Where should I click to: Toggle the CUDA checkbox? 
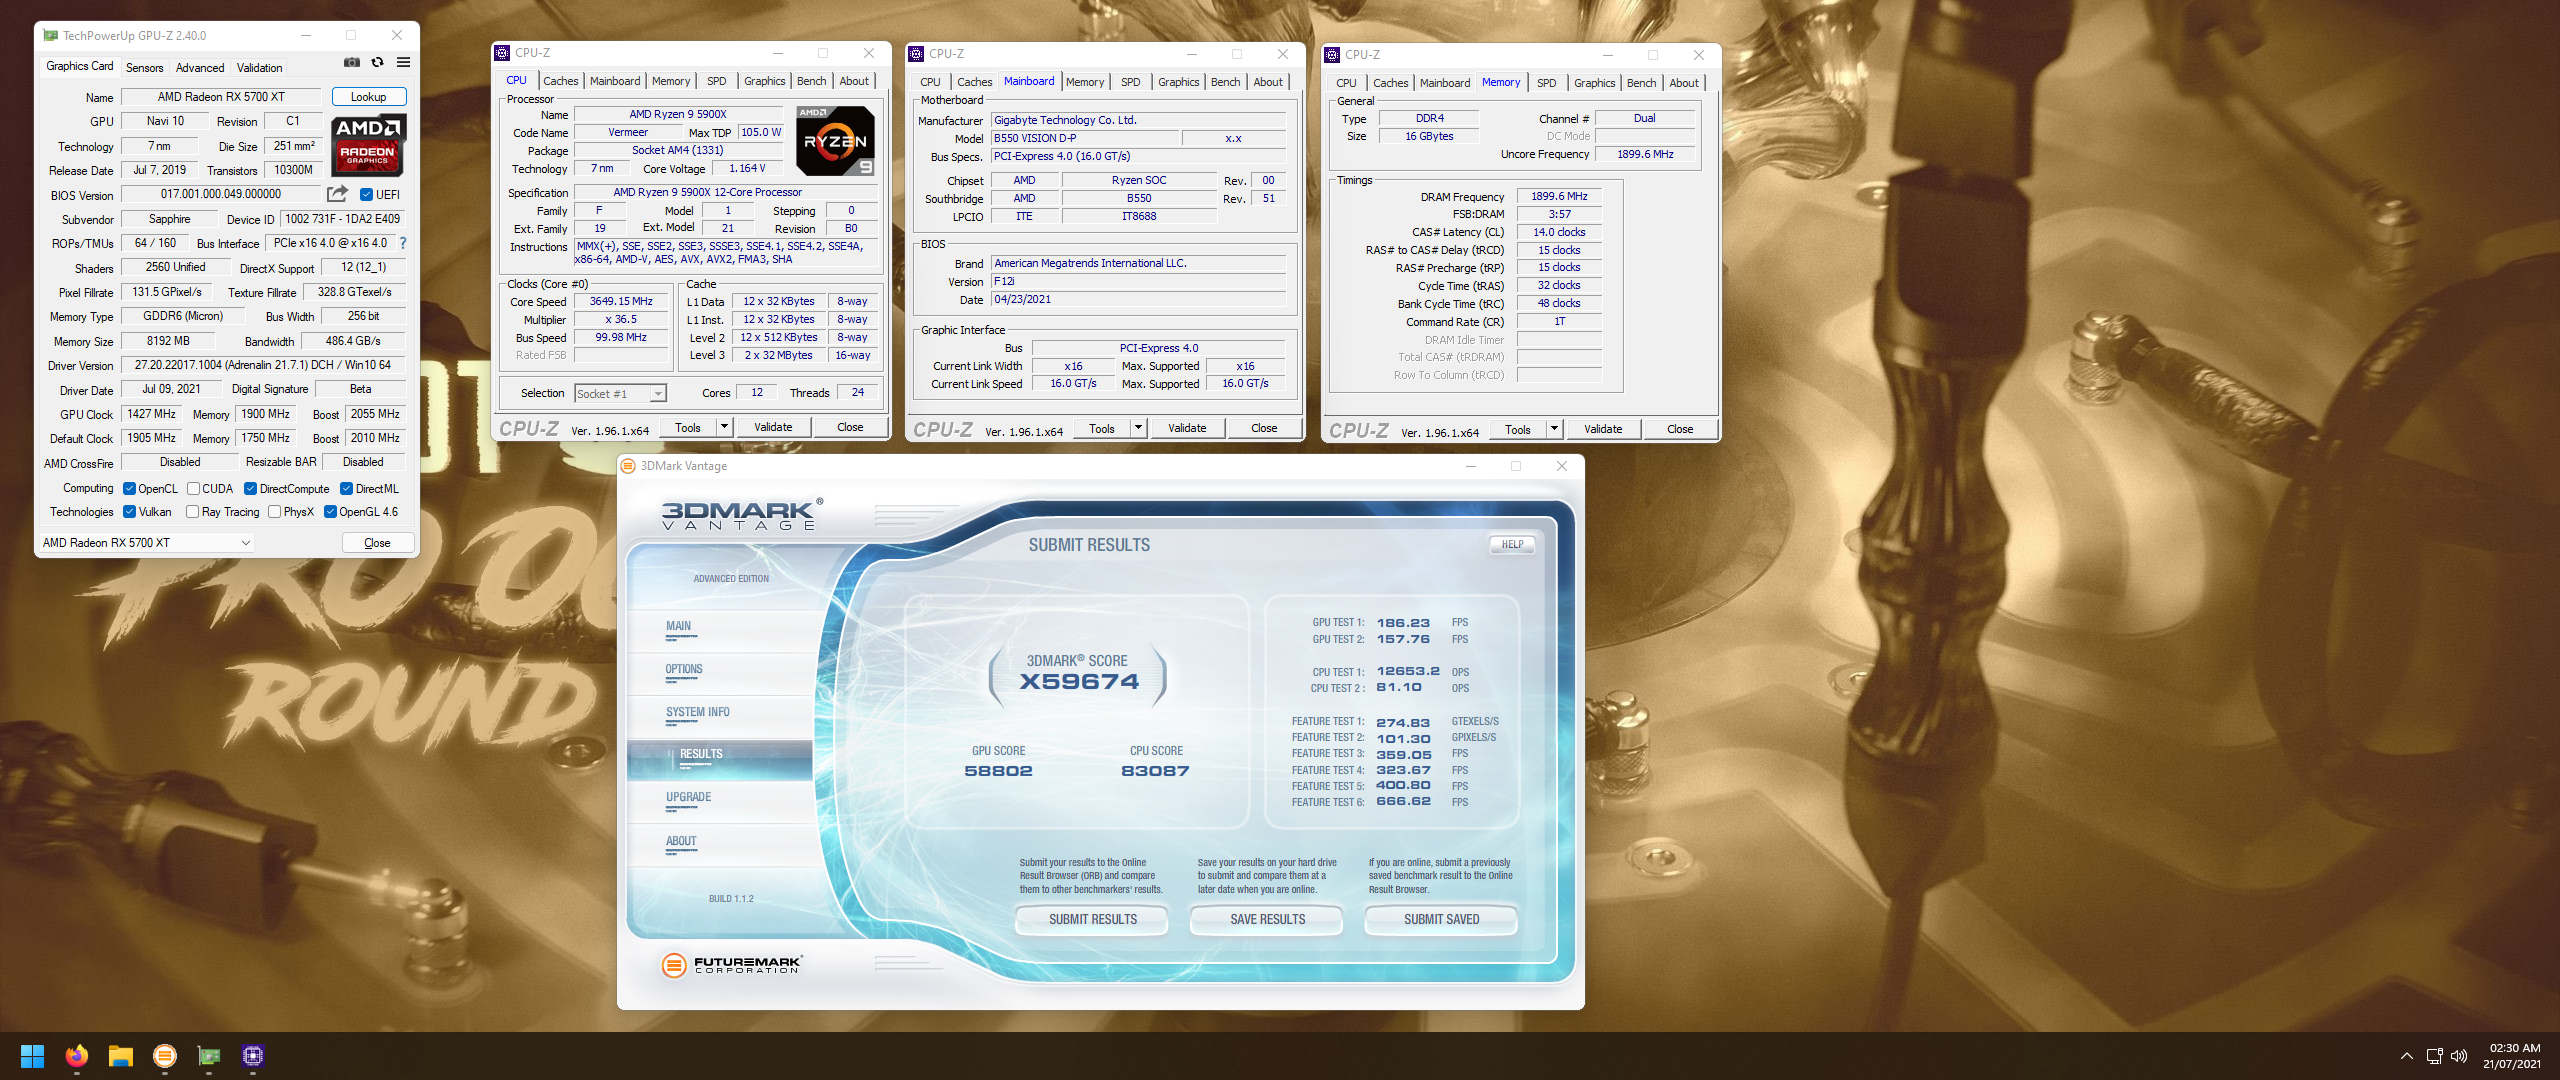click(x=193, y=489)
